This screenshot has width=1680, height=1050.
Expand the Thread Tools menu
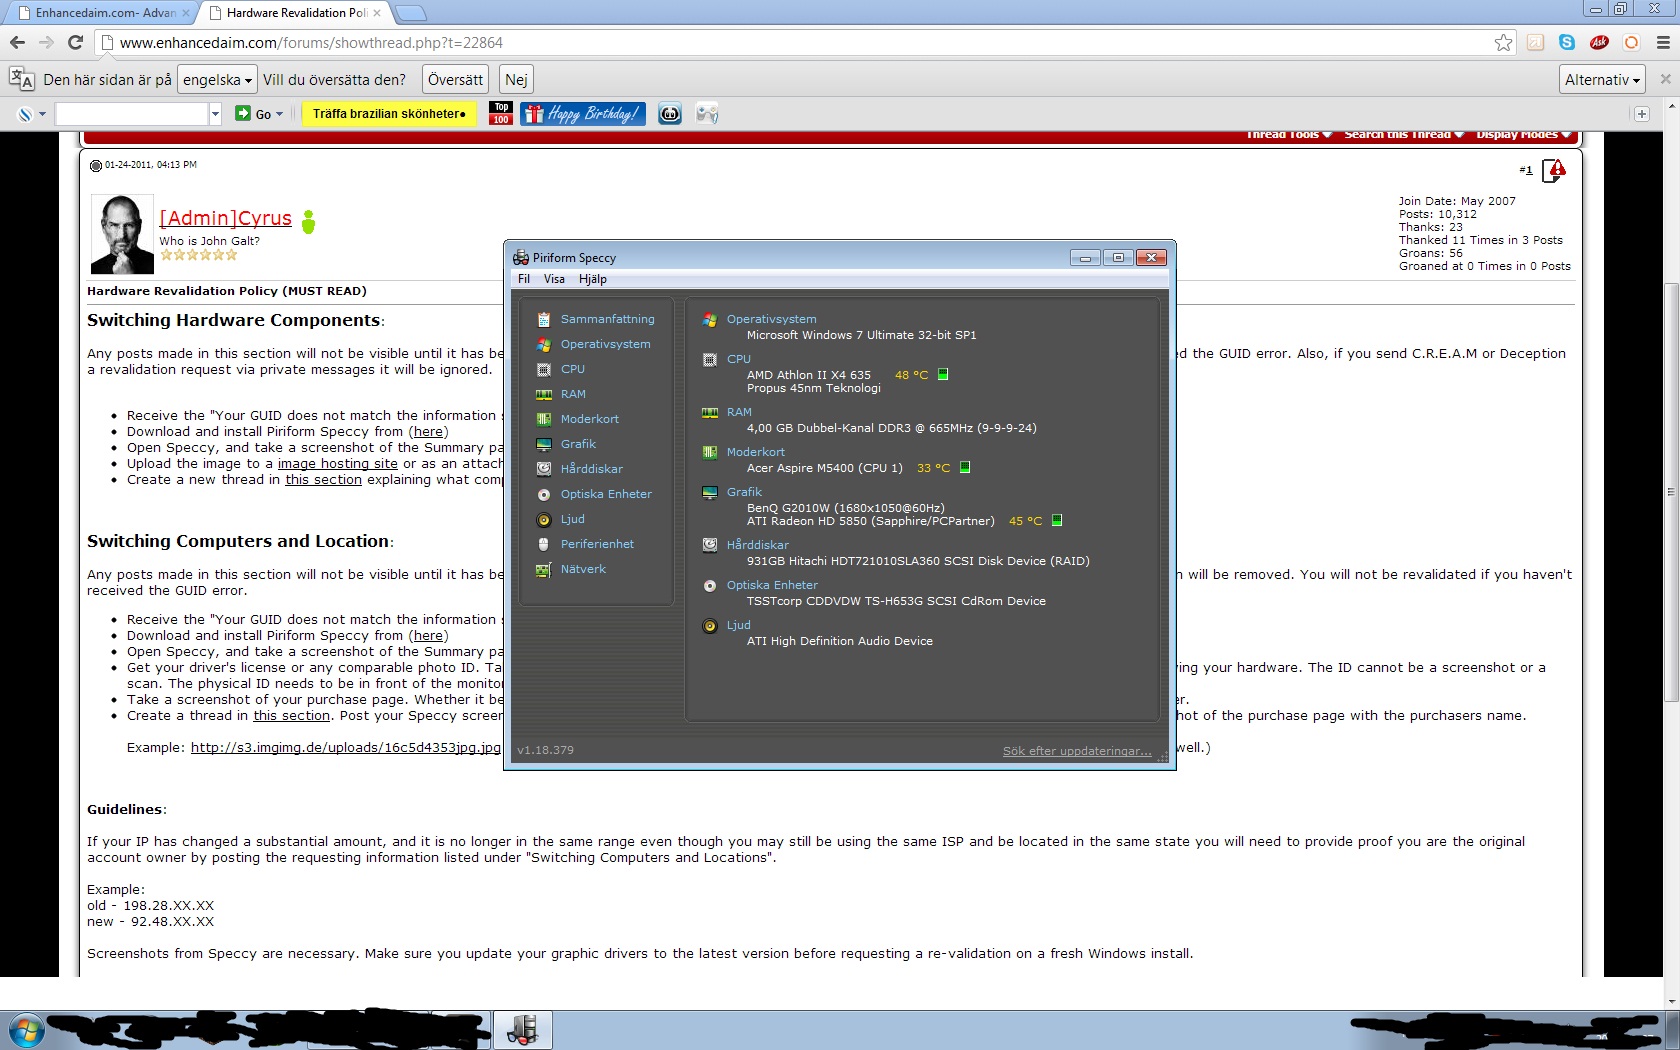click(1289, 134)
